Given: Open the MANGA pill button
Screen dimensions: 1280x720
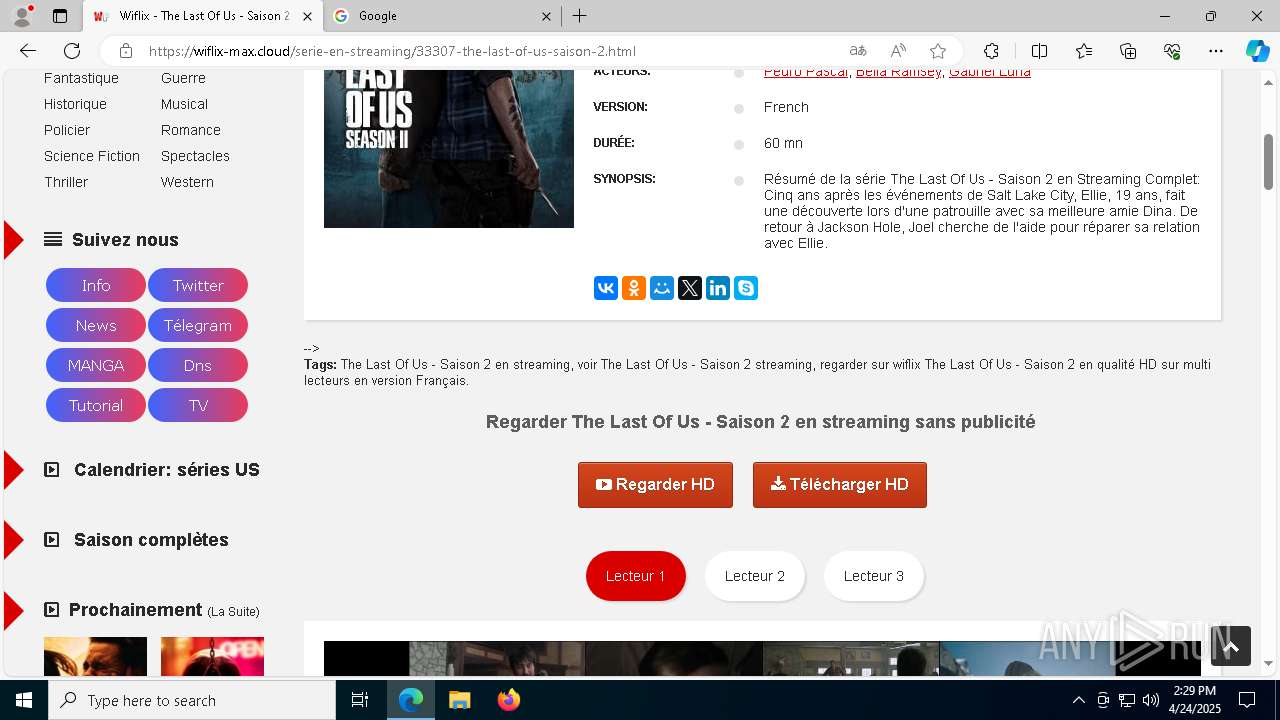Looking at the screenshot, I should click(96, 365).
